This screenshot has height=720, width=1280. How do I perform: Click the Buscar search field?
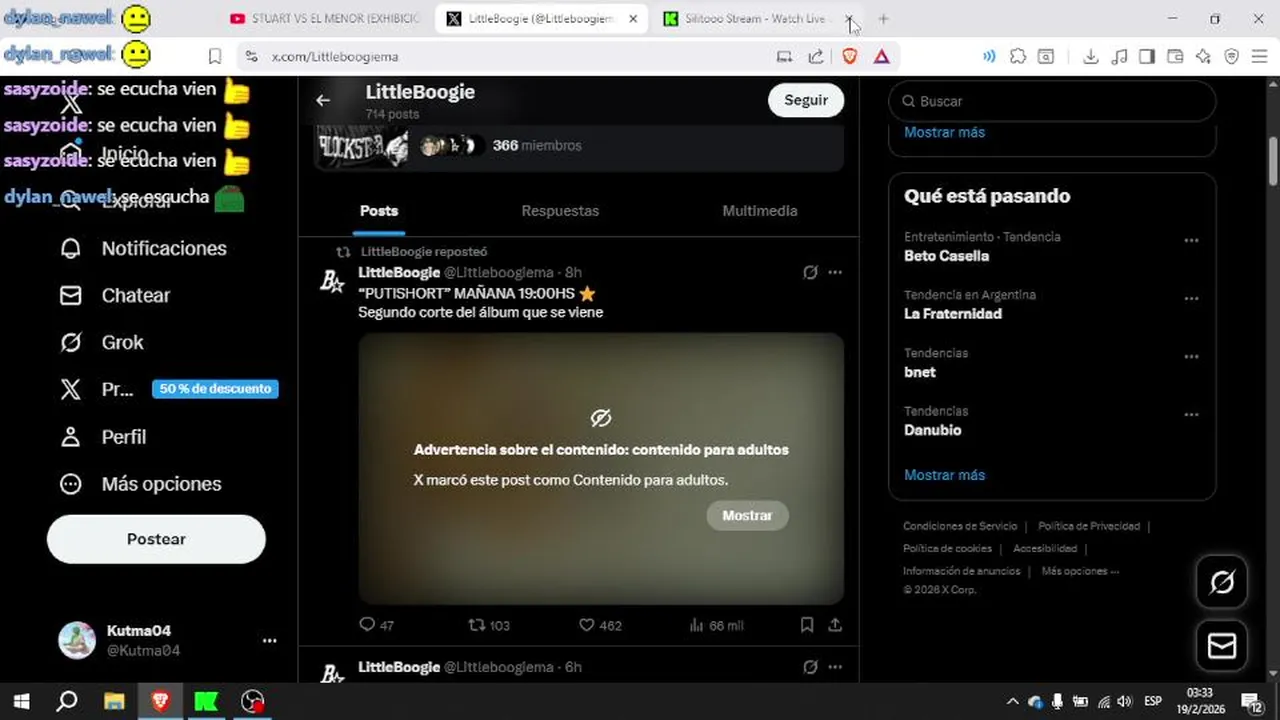click(1052, 101)
